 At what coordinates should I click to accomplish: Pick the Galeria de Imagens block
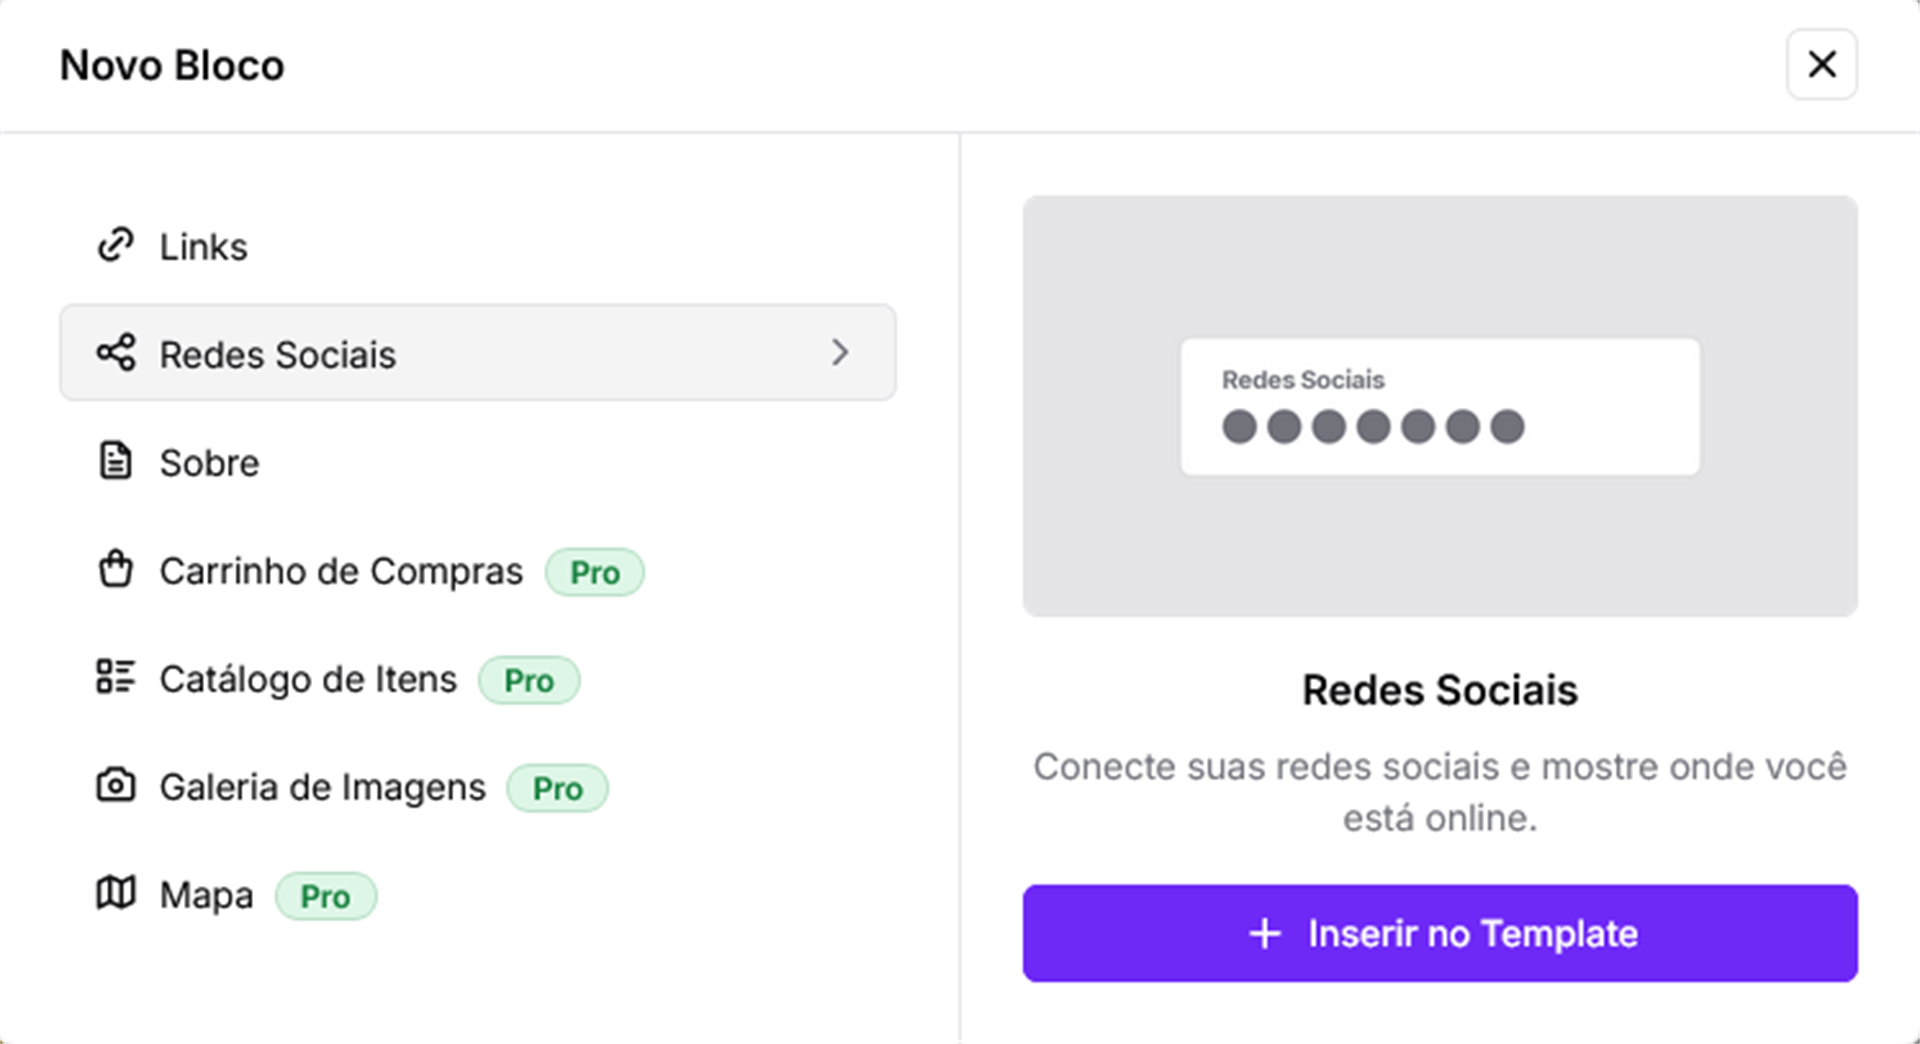tap(322, 787)
